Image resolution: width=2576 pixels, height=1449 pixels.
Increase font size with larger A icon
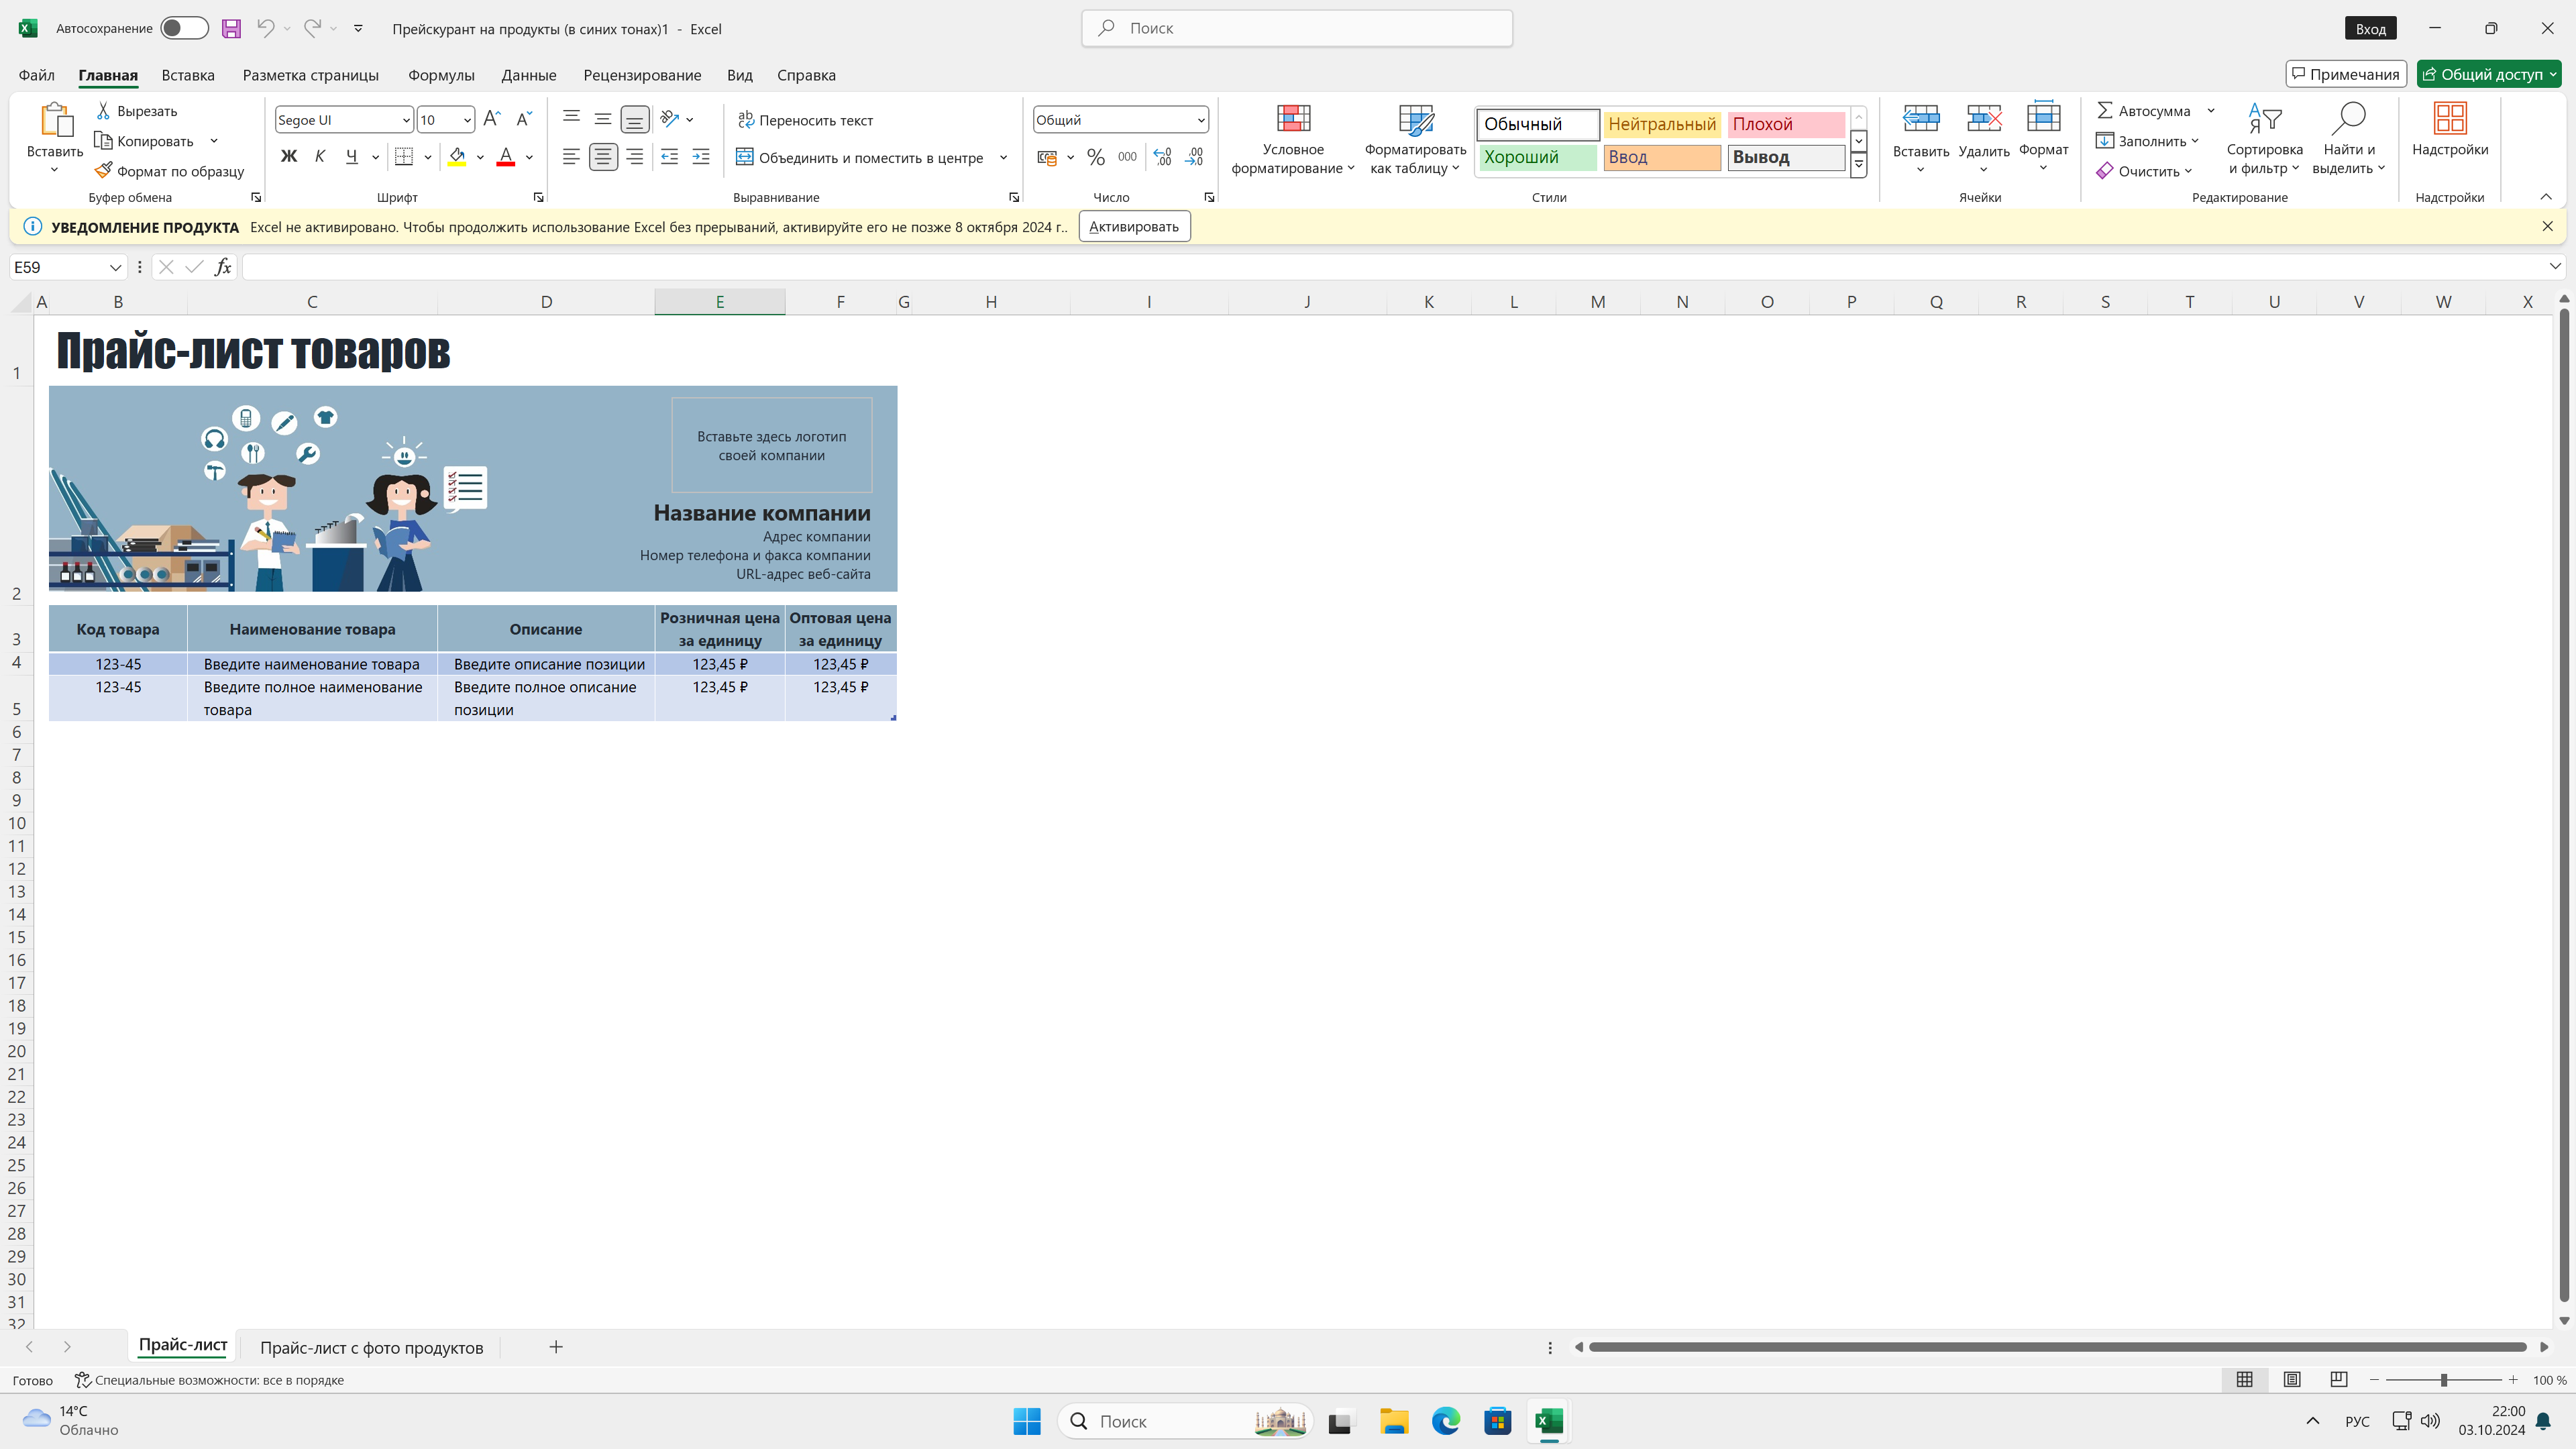pos(491,119)
